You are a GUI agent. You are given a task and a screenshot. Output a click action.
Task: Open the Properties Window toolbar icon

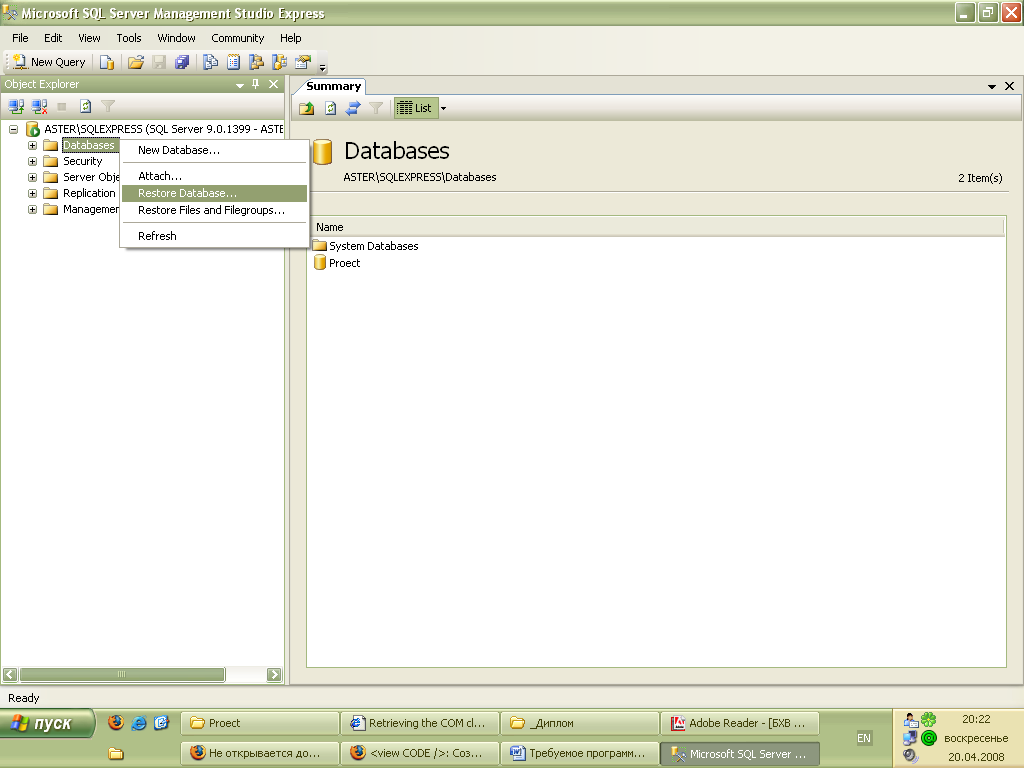(x=302, y=62)
